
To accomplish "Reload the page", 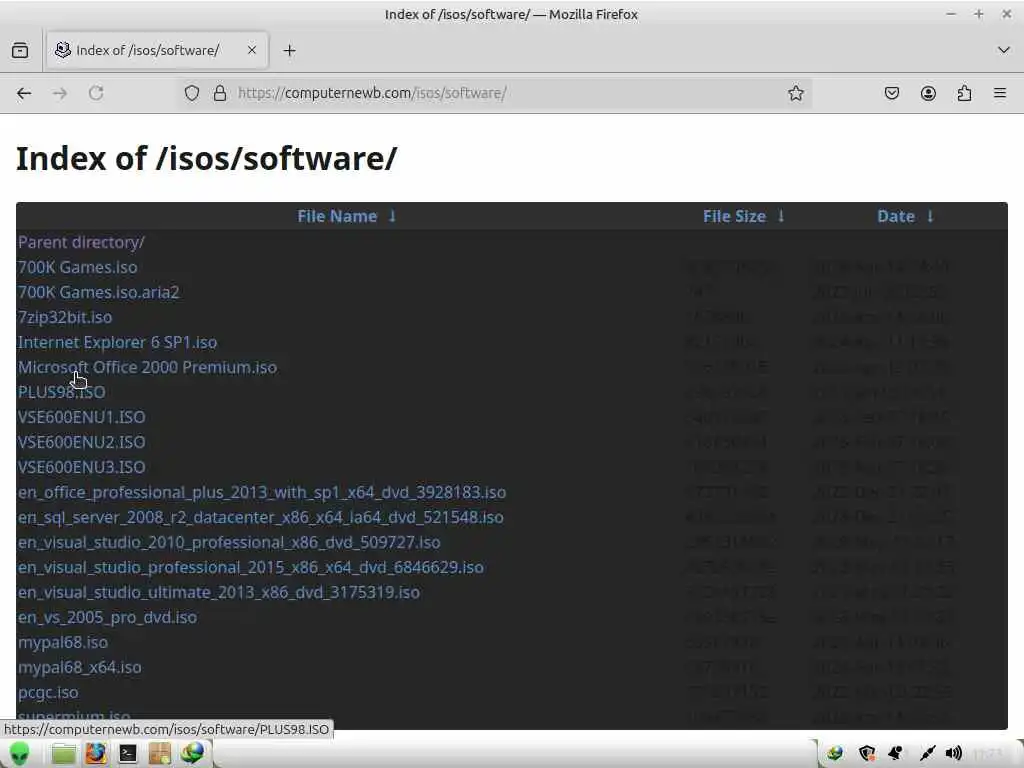I will point(96,93).
